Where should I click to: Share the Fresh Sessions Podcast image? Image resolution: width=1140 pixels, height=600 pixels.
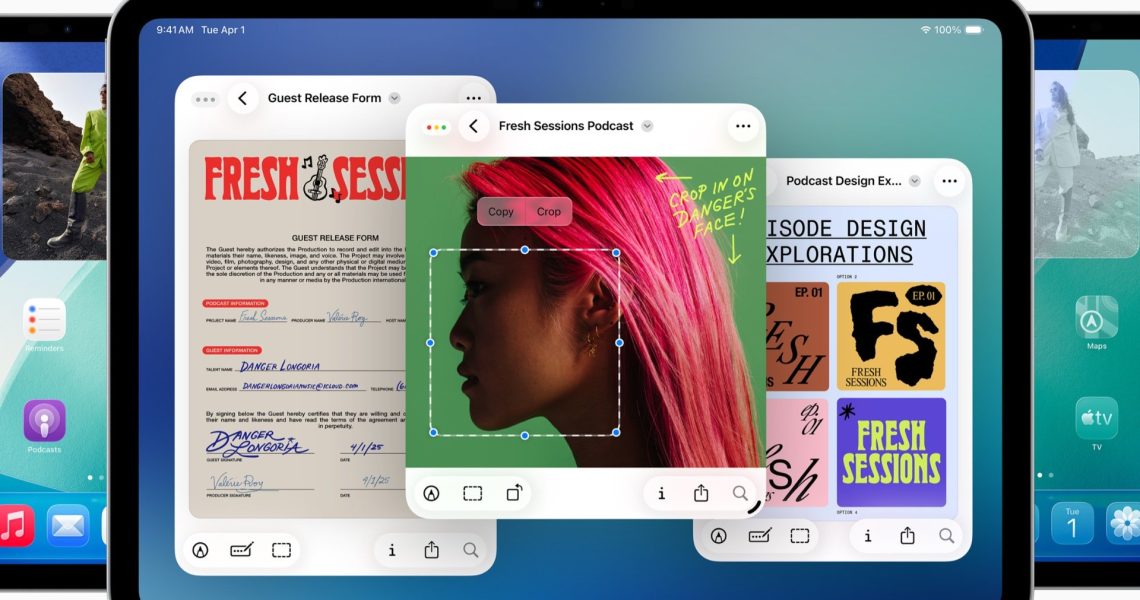click(701, 493)
